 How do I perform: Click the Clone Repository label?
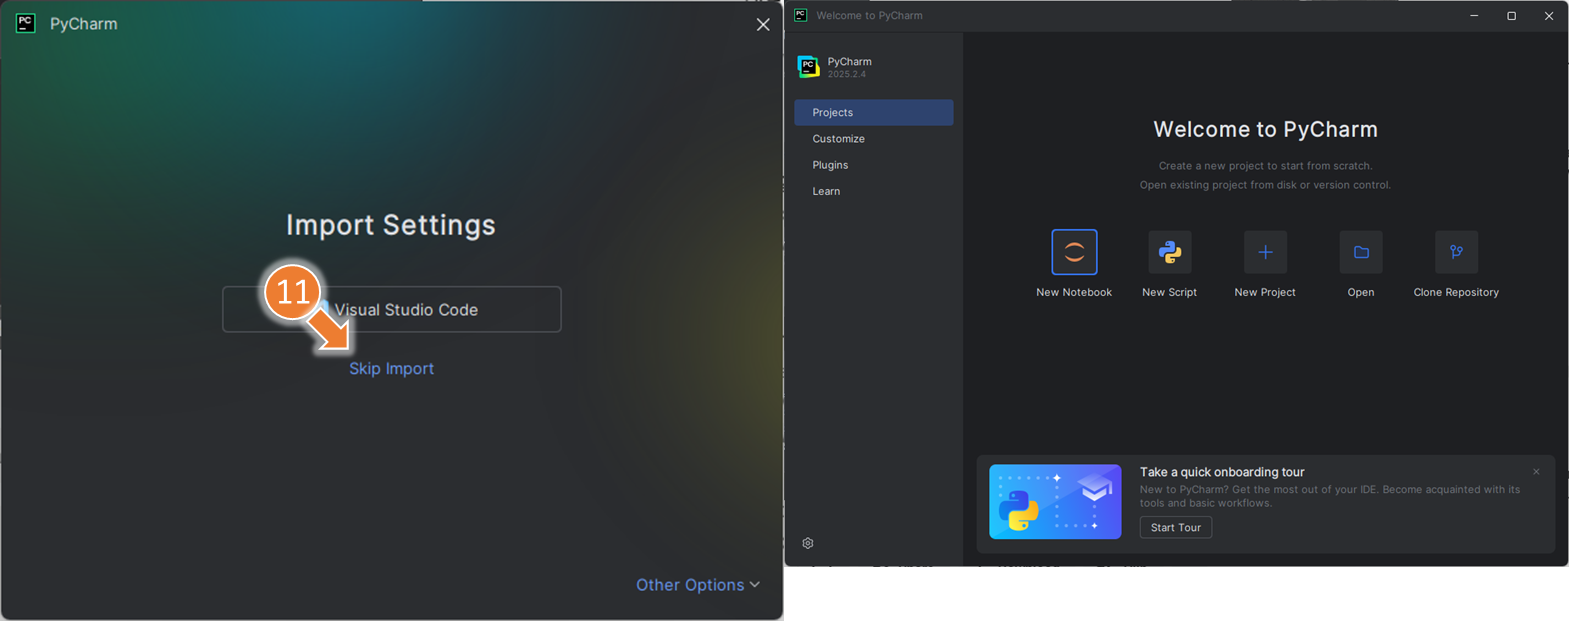pyautogui.click(x=1456, y=292)
